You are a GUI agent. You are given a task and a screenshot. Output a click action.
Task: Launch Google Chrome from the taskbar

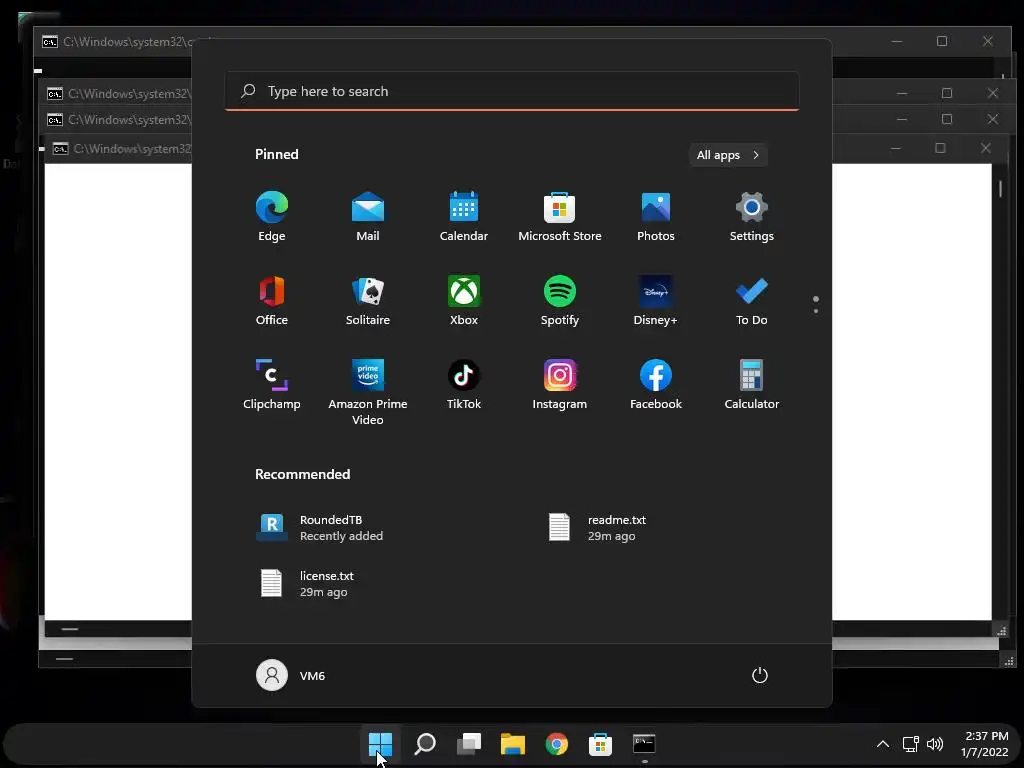(x=556, y=744)
